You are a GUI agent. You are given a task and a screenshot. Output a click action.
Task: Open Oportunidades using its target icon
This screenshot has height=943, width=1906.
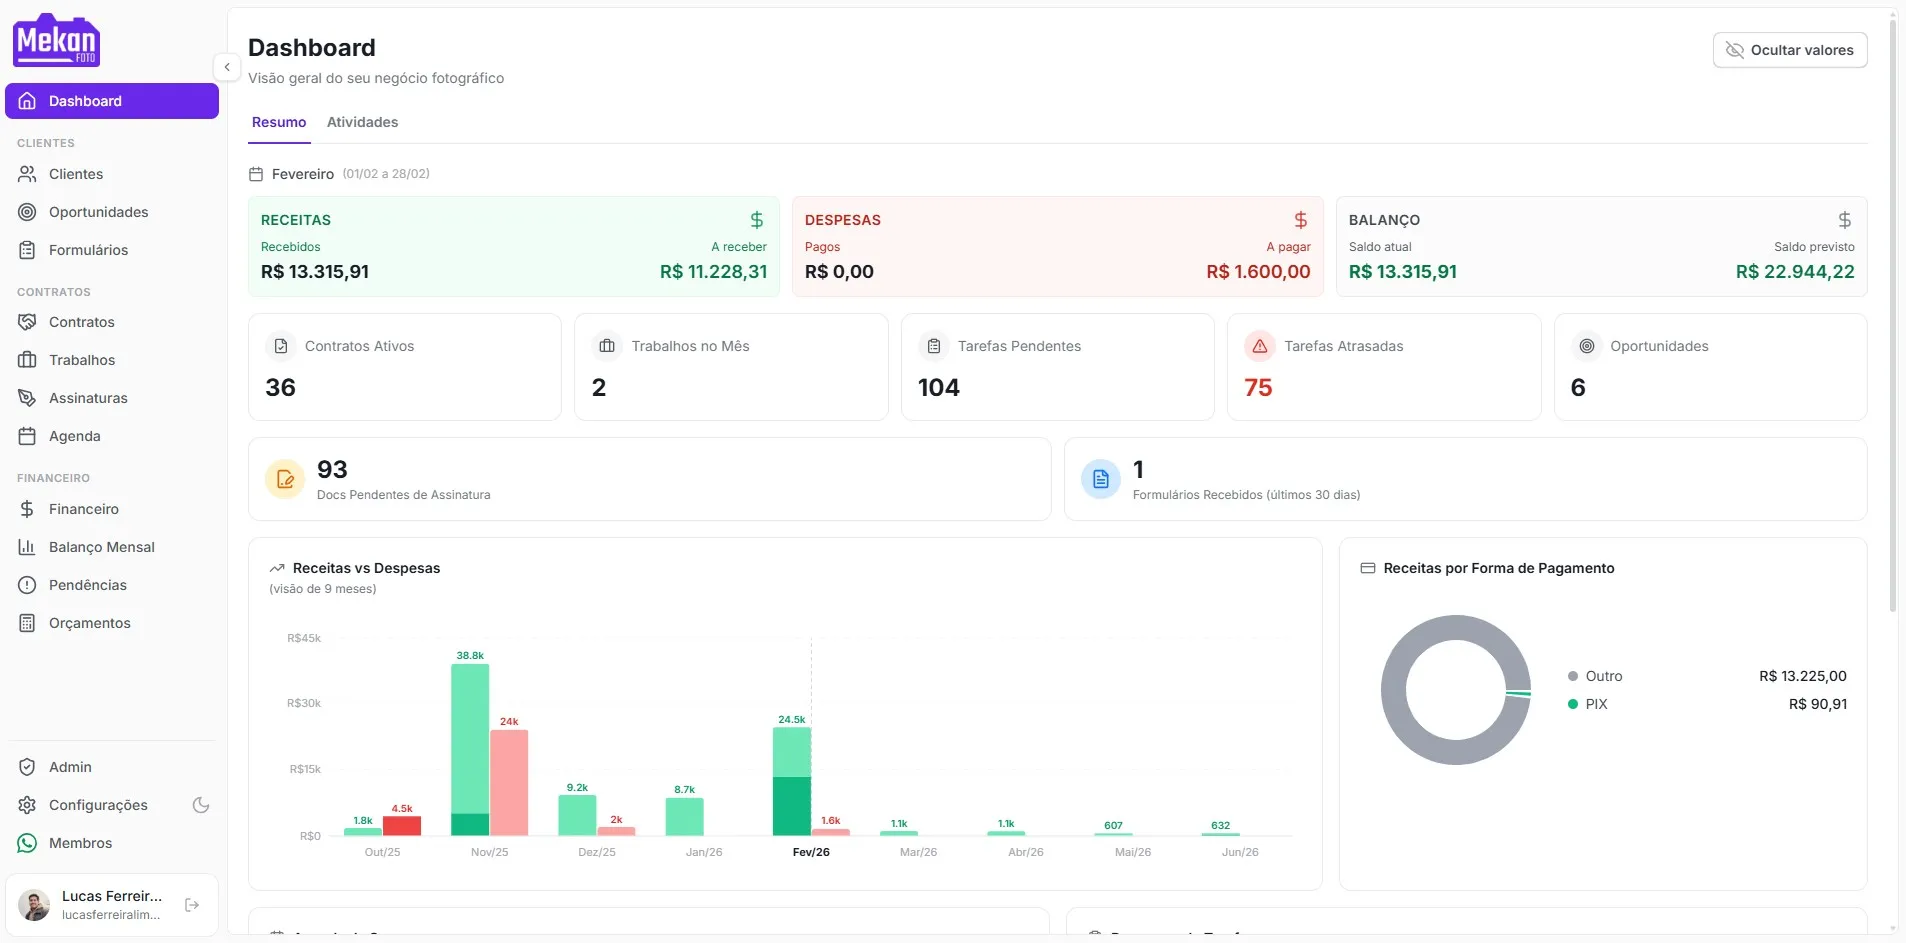pyautogui.click(x=27, y=212)
